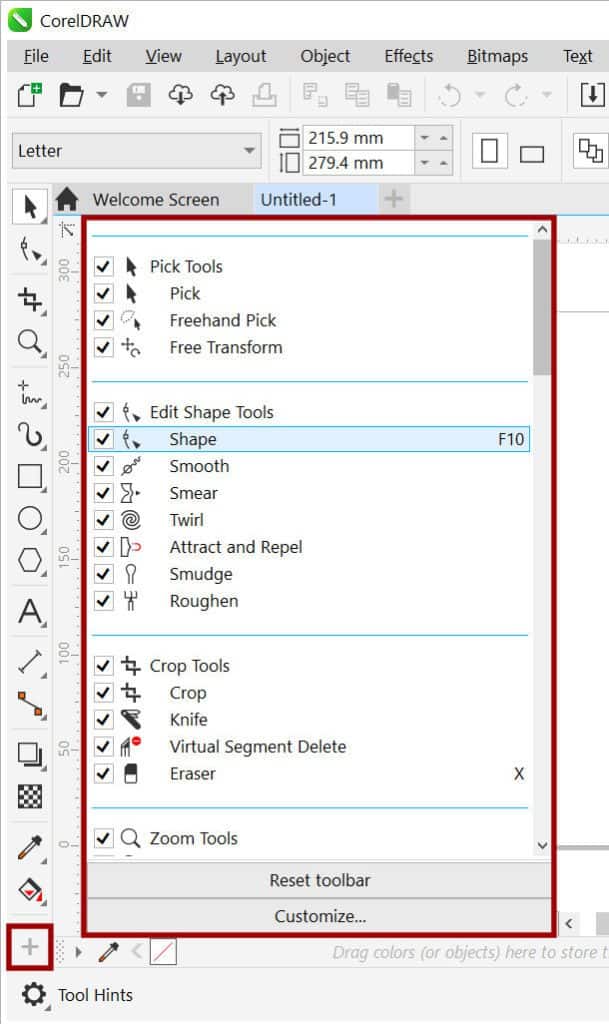Expand the Undo history dropdown arrow

point(480,96)
